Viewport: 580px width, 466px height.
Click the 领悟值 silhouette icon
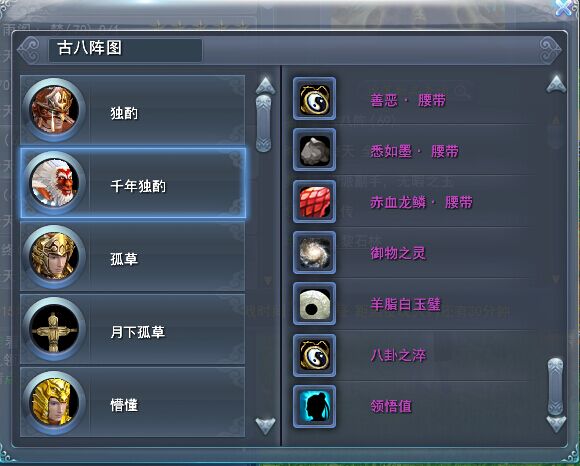click(x=314, y=406)
